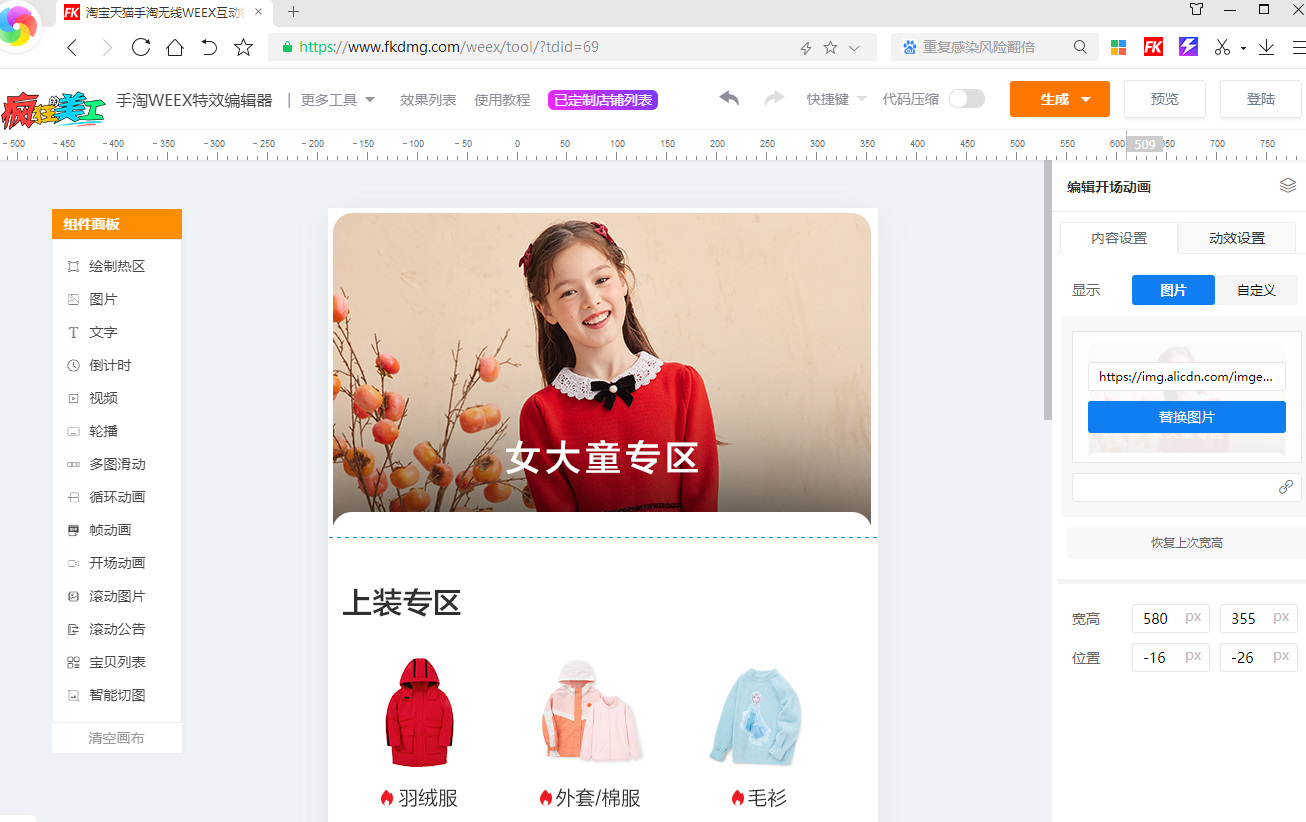This screenshot has height=822, width=1306.
Task: Click the blue 毛衫 sweater thumbnail
Action: (x=757, y=715)
